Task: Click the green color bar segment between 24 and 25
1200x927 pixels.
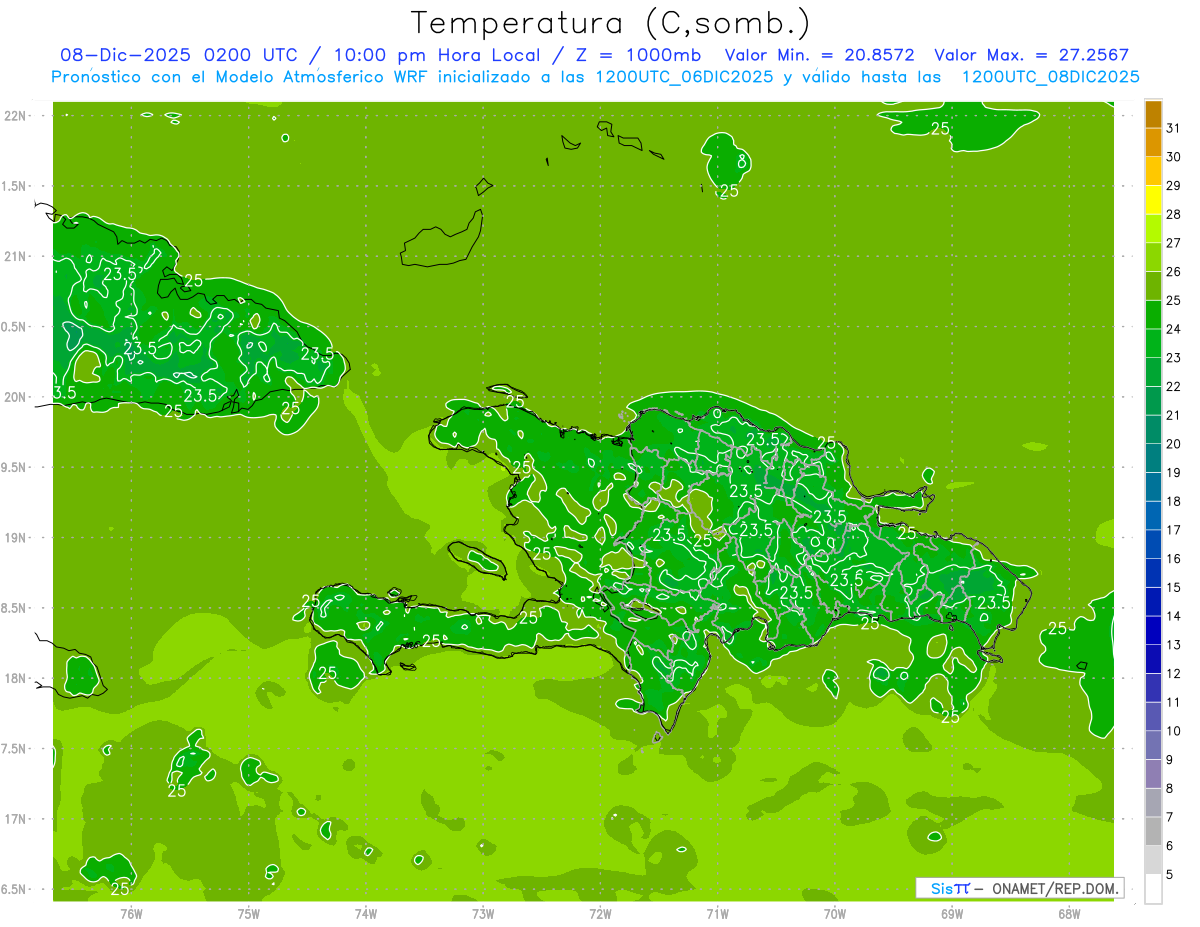Action: click(x=1153, y=315)
